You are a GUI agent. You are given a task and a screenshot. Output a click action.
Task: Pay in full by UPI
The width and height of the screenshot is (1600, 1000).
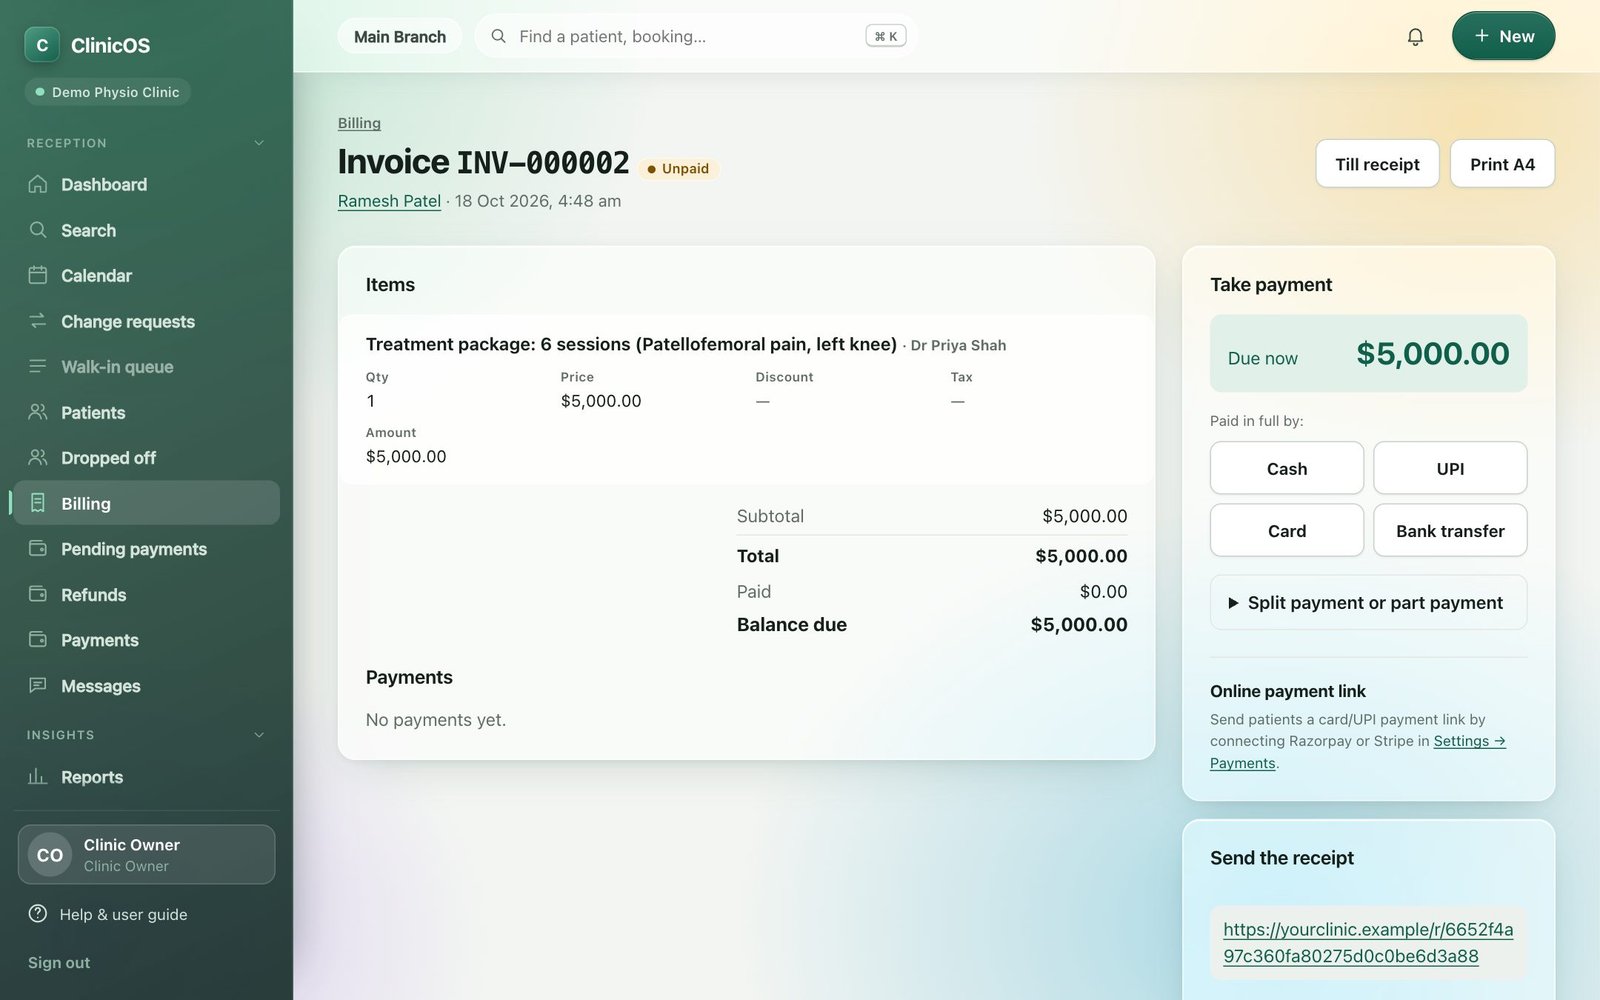coord(1450,468)
